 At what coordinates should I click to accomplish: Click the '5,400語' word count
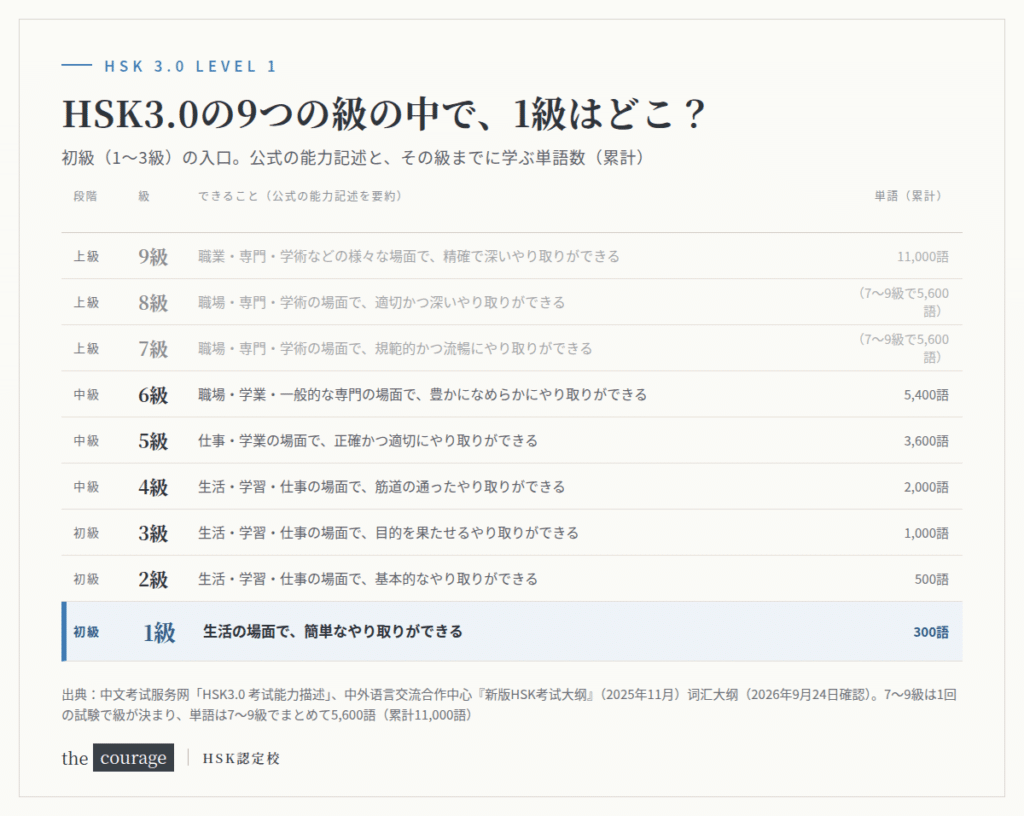click(x=926, y=395)
